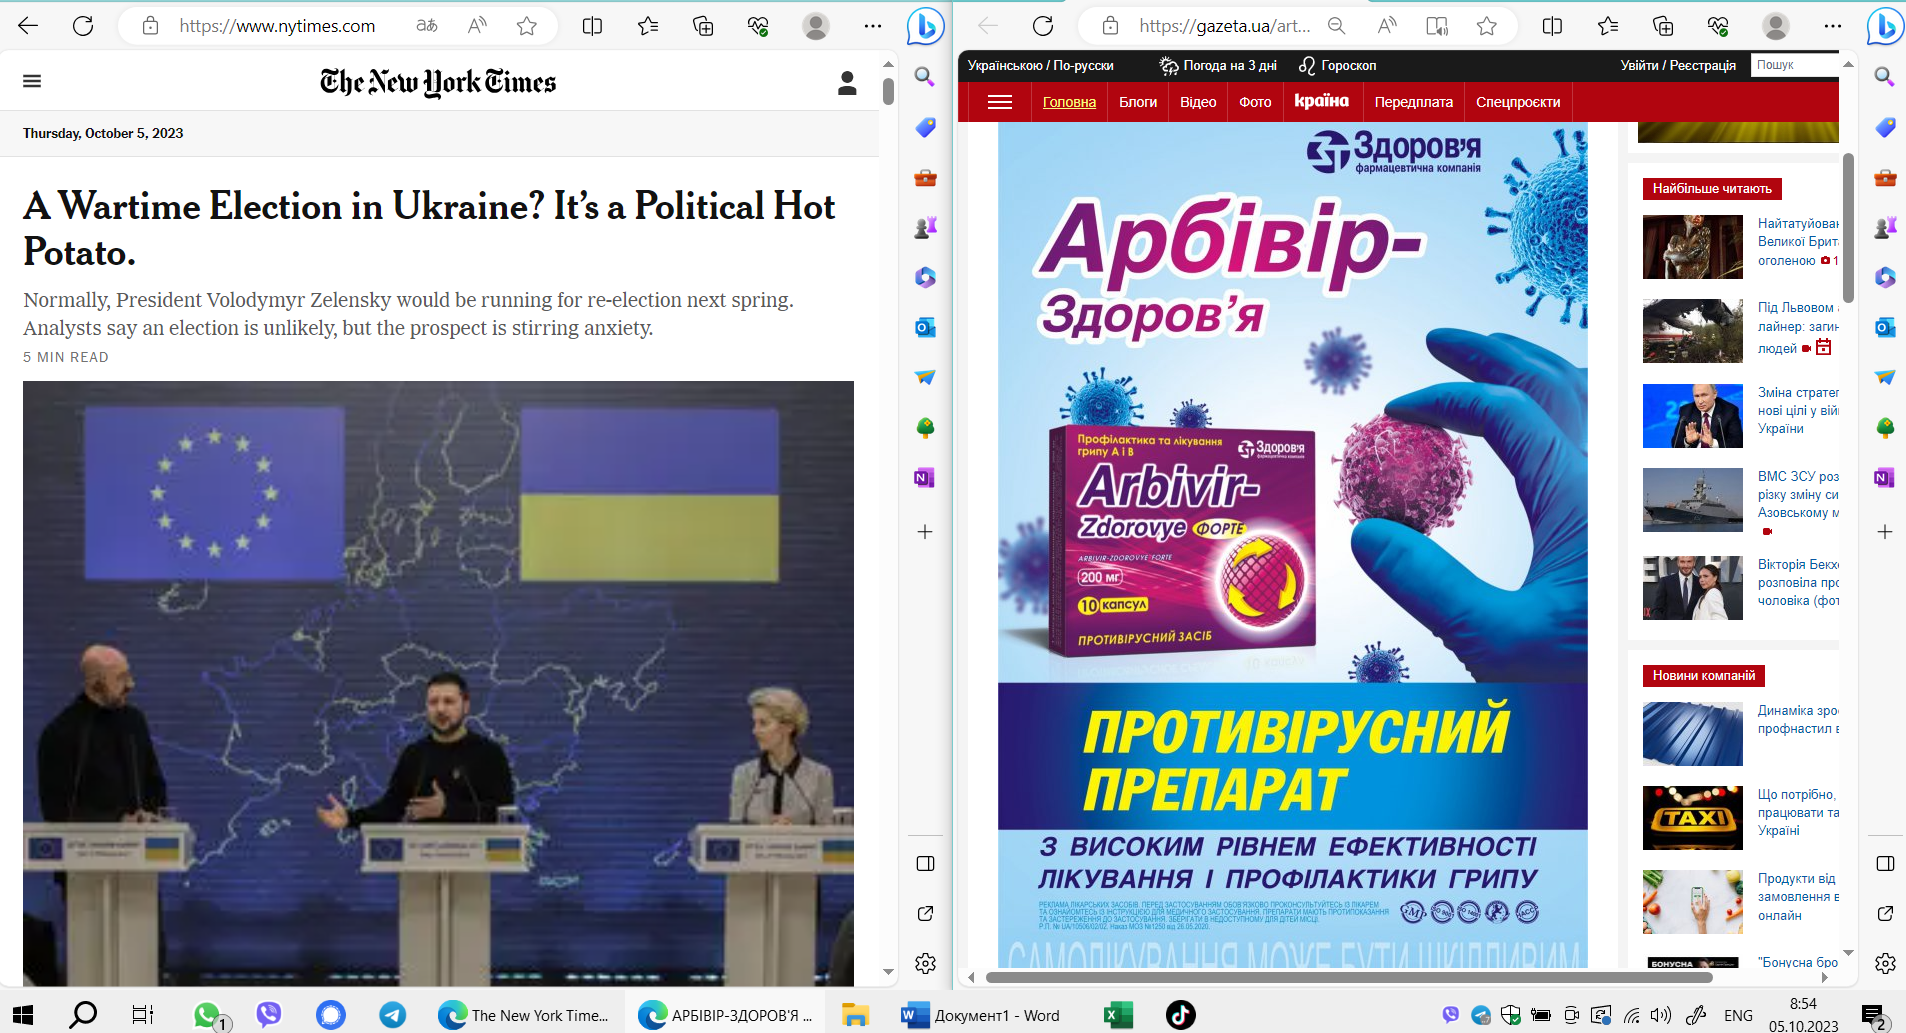Open the gazeta.ua hamburger menu
The width and height of the screenshot is (1906, 1033).
(1000, 102)
